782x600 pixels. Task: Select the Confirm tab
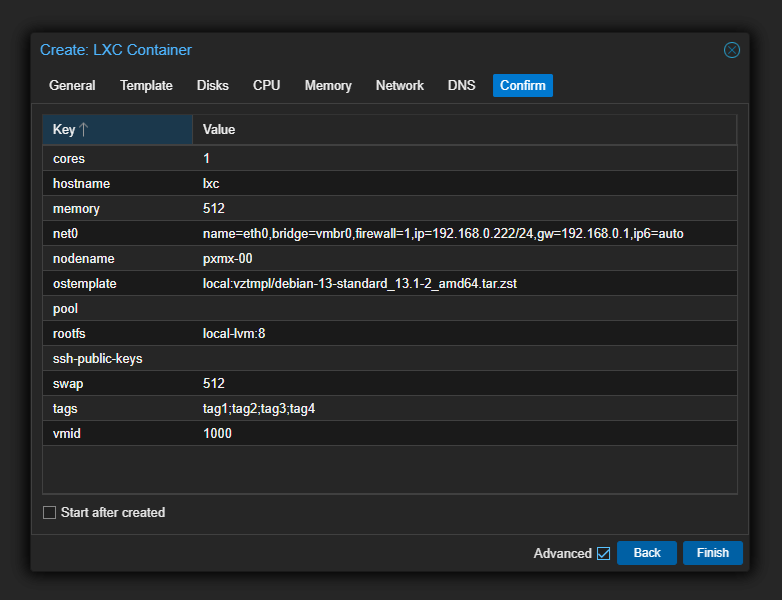(522, 86)
